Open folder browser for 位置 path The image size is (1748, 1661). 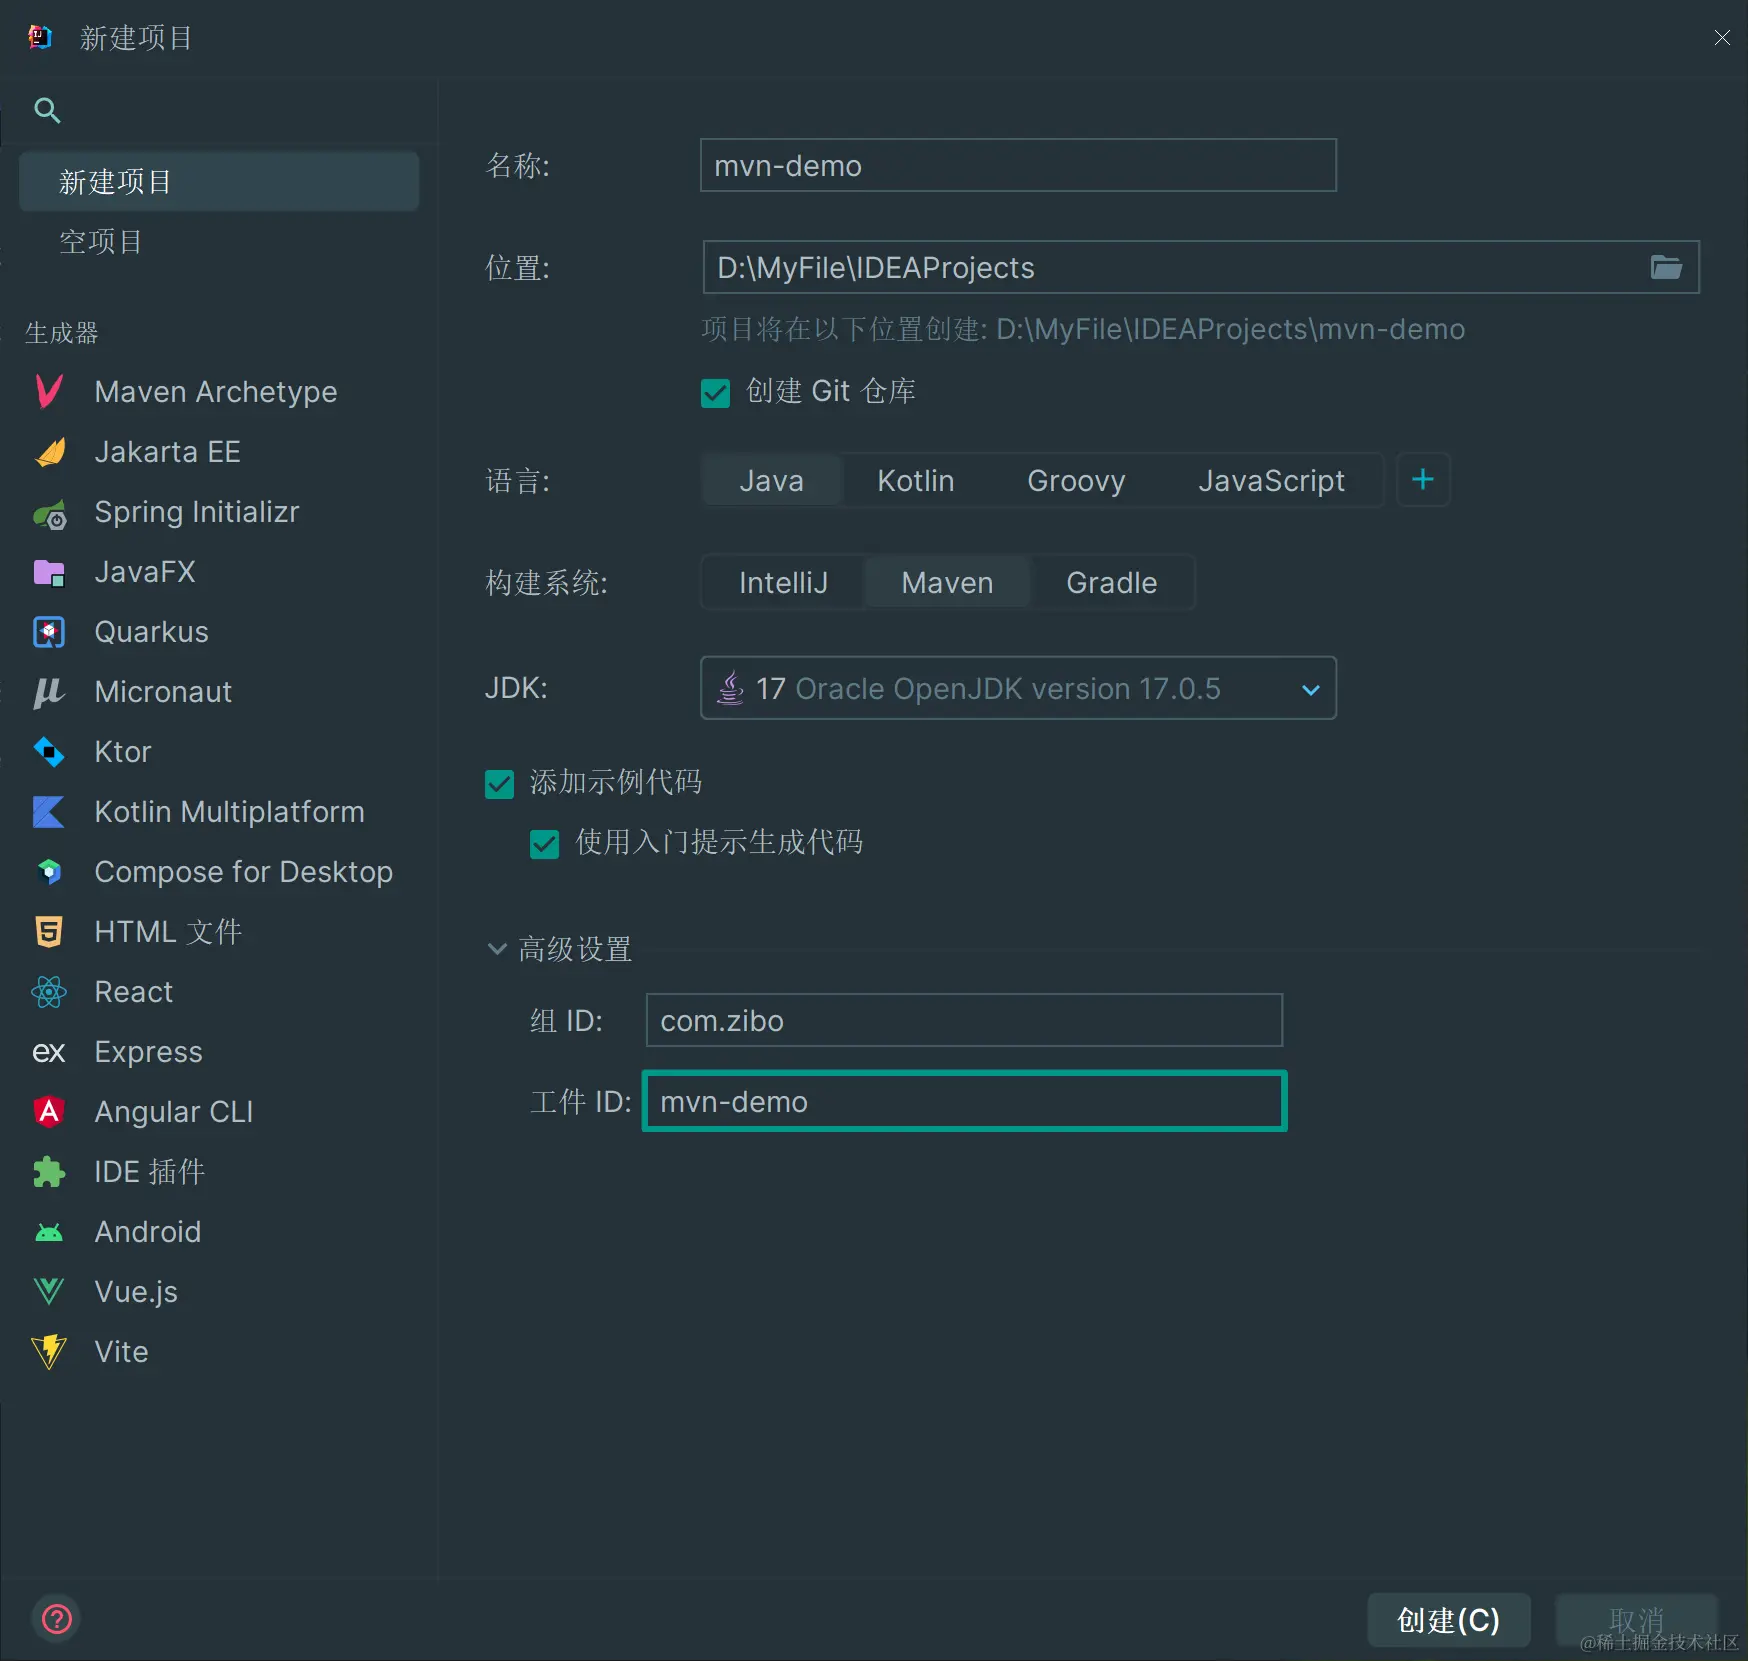1666,267
